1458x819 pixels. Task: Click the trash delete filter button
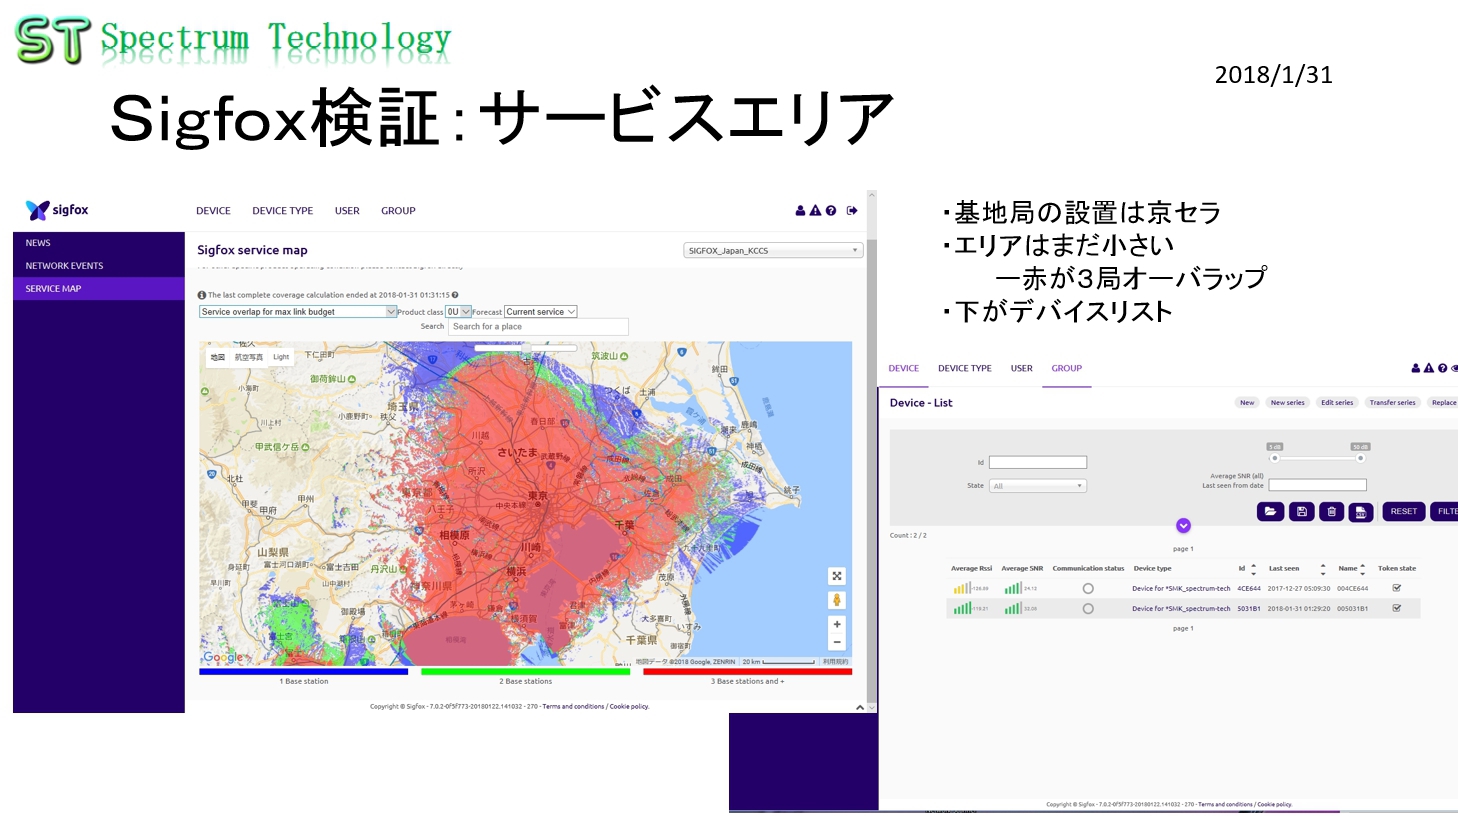1332,511
